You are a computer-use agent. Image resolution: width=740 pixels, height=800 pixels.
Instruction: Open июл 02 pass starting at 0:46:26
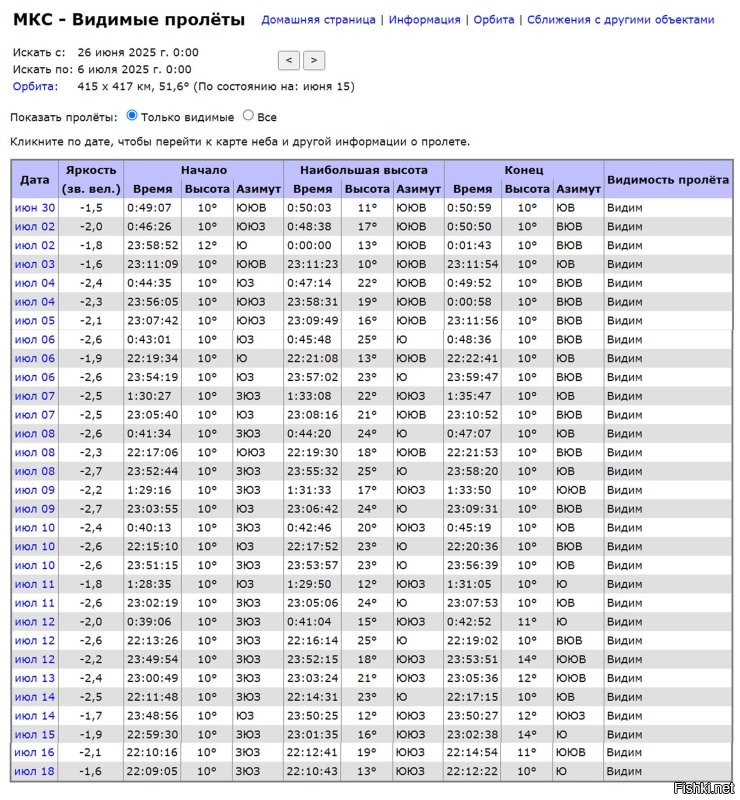pos(35,227)
